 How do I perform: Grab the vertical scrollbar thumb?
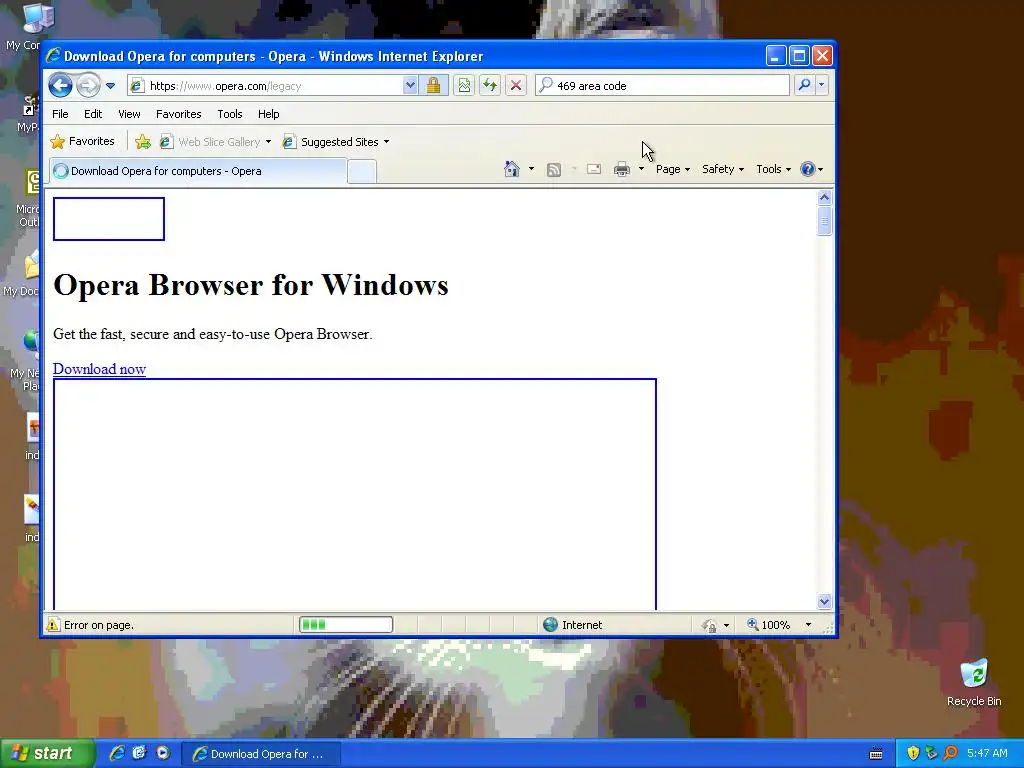(x=824, y=221)
